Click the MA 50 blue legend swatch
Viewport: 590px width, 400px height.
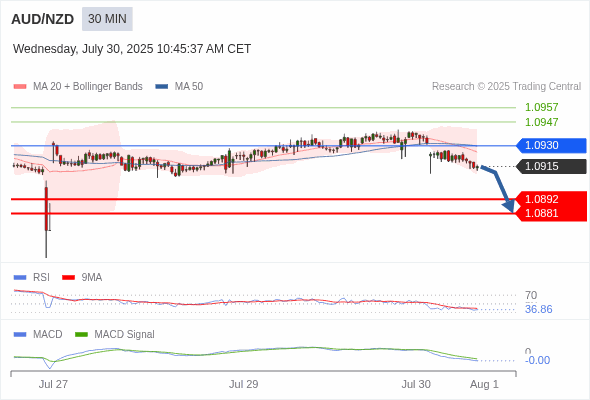pos(162,87)
